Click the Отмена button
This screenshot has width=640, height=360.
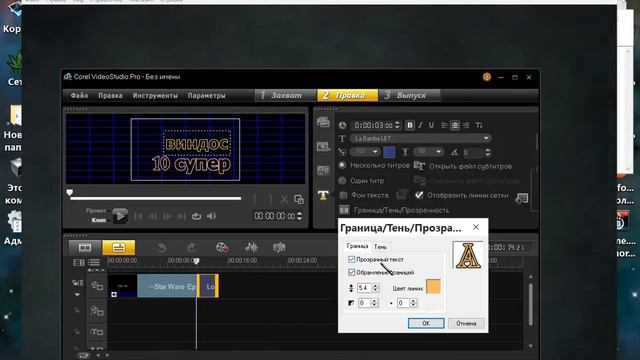466,323
